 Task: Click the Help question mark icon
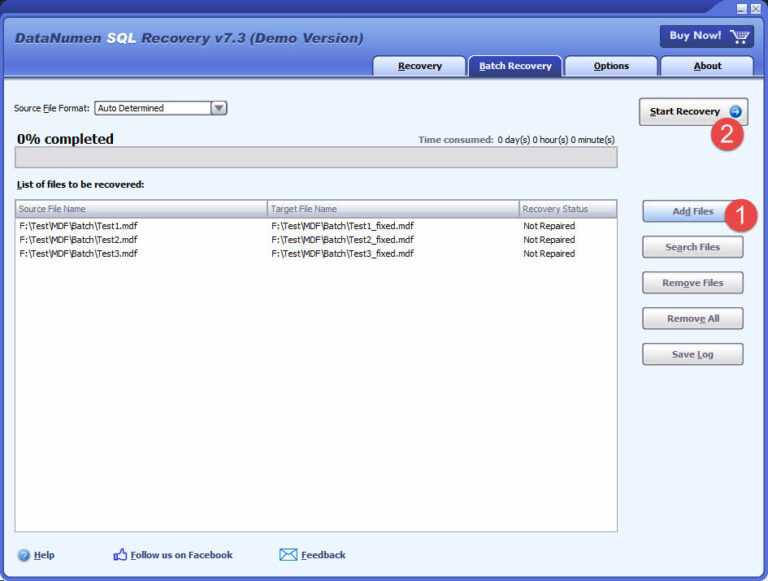24,555
